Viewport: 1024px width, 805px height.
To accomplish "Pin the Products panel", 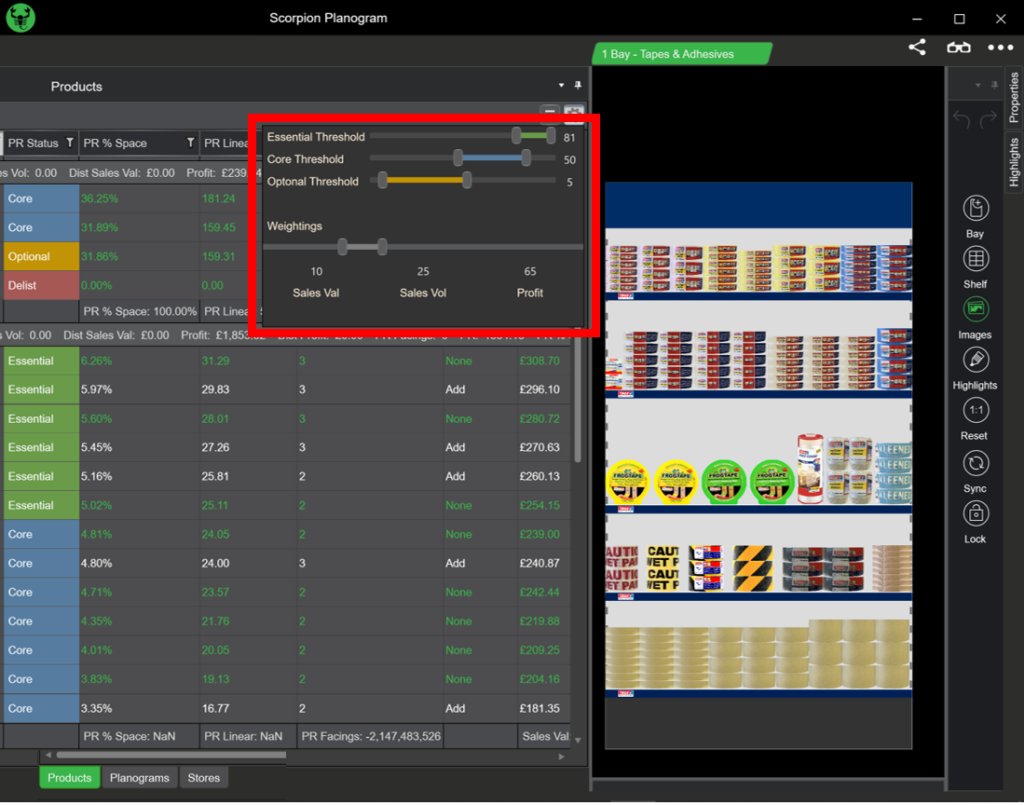I will coord(577,86).
